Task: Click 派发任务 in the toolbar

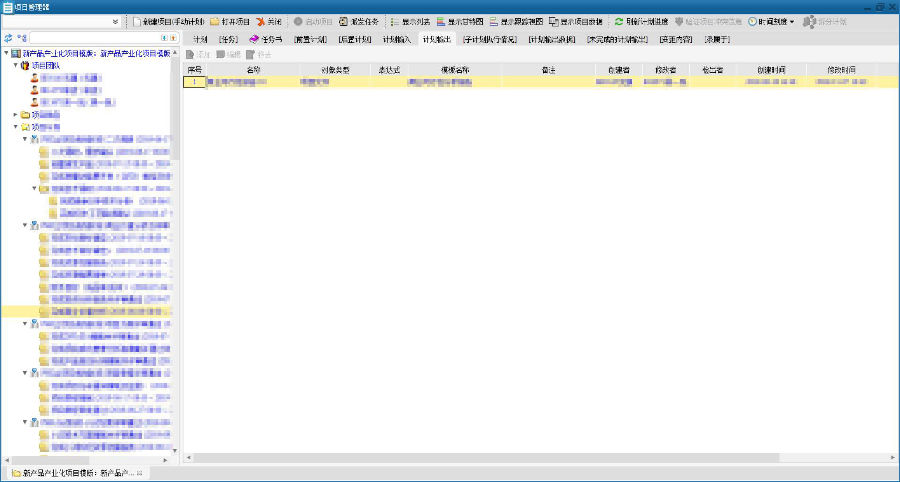Action: click(x=359, y=21)
